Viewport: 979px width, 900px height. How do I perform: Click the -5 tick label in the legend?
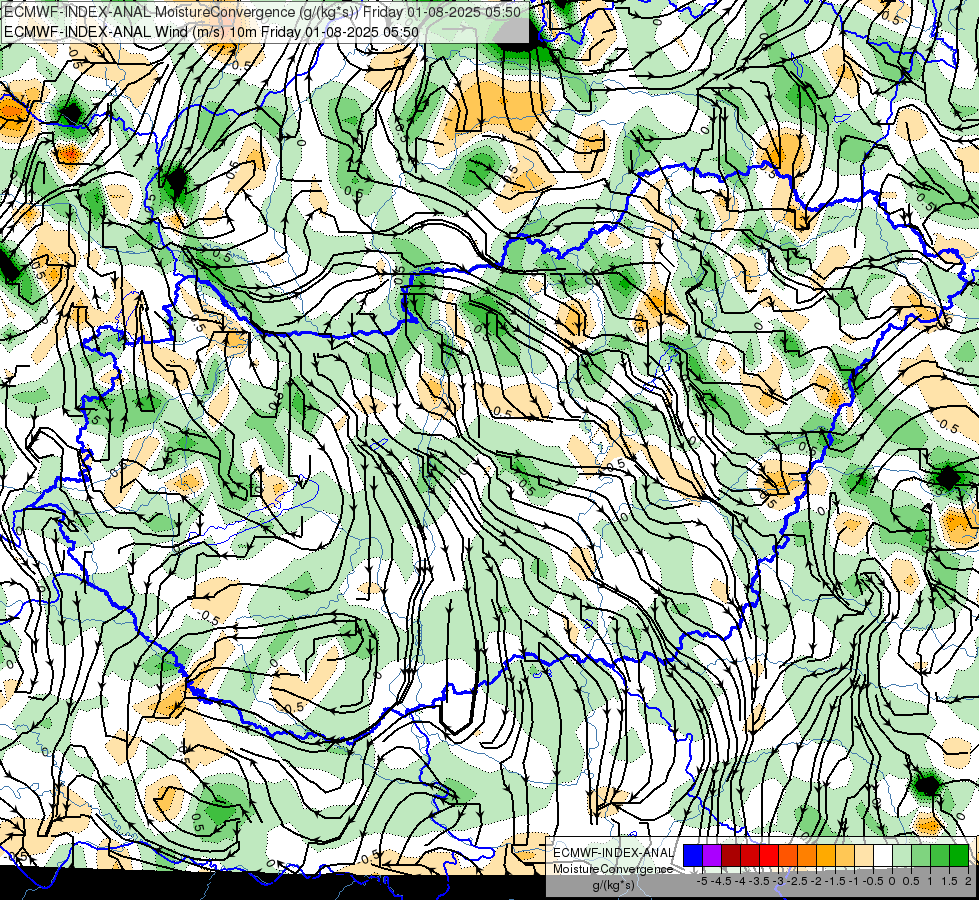pyautogui.click(x=702, y=881)
